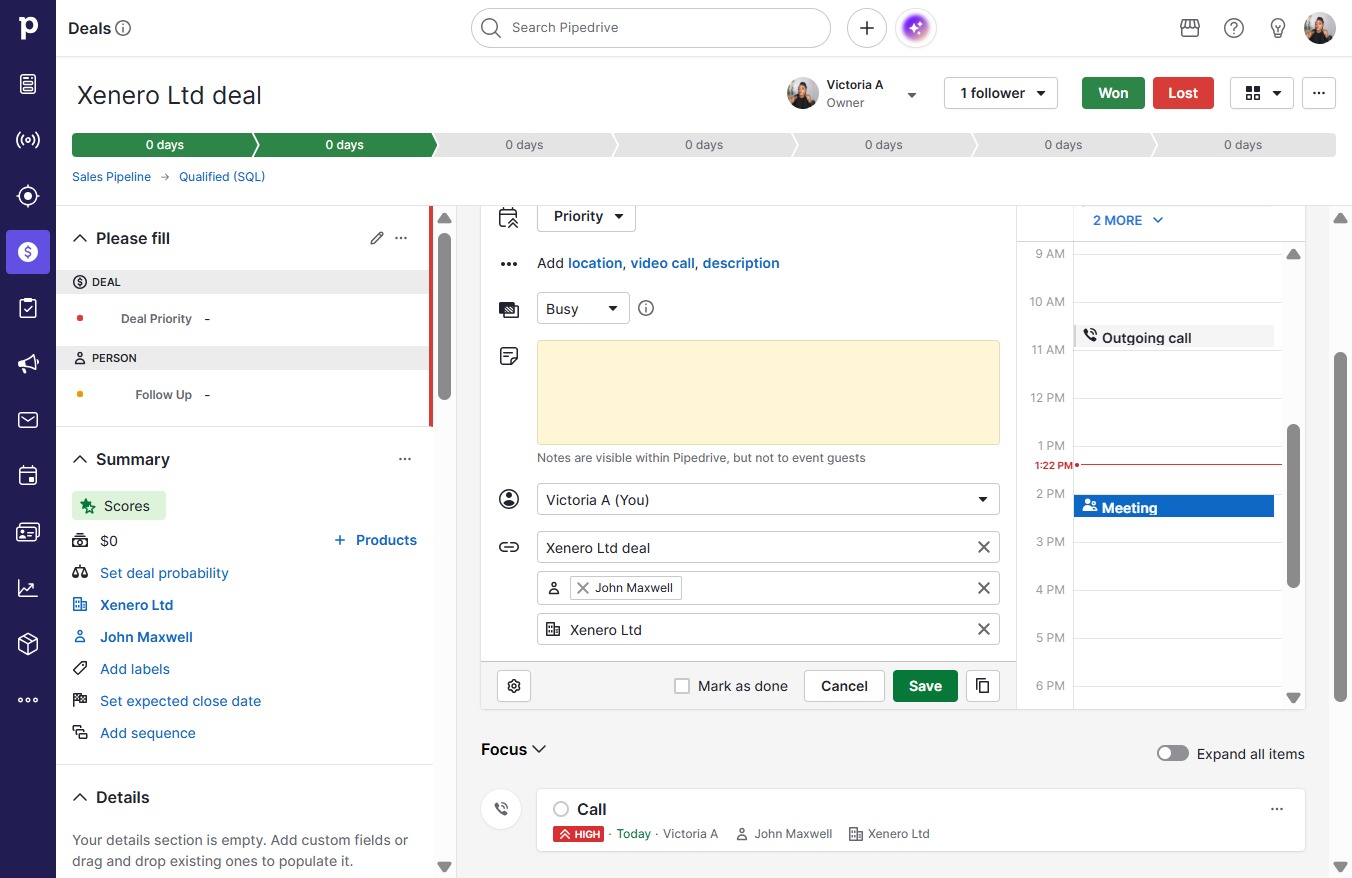The height and width of the screenshot is (878, 1352).
Task: Open More options at sidebar bottom
Action: [x=28, y=700]
